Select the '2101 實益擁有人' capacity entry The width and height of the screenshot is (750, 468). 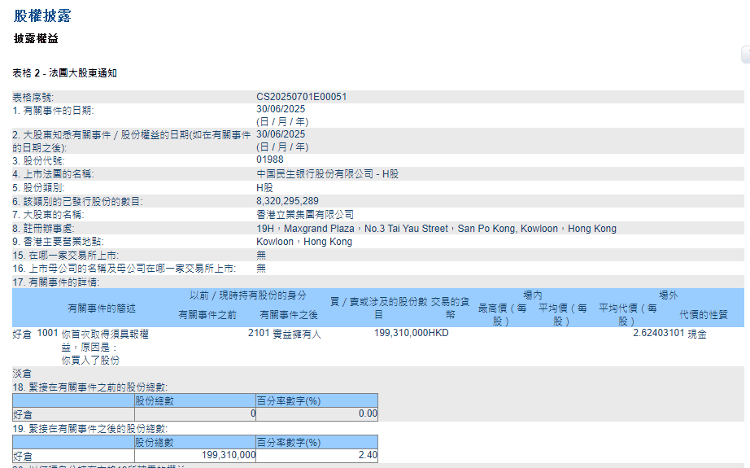tap(284, 334)
